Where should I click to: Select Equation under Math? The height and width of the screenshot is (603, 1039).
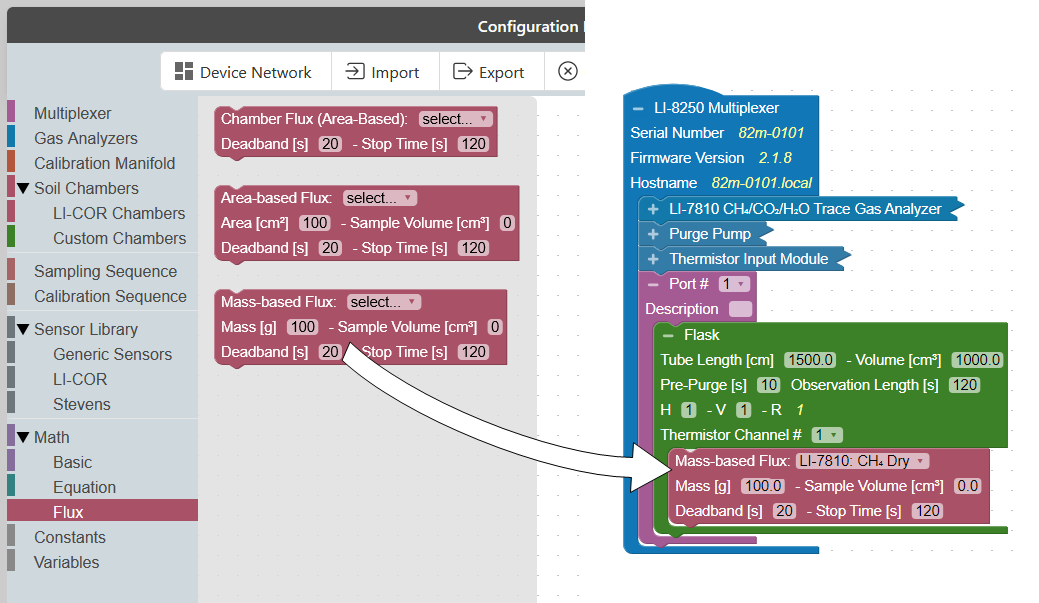[x=84, y=487]
